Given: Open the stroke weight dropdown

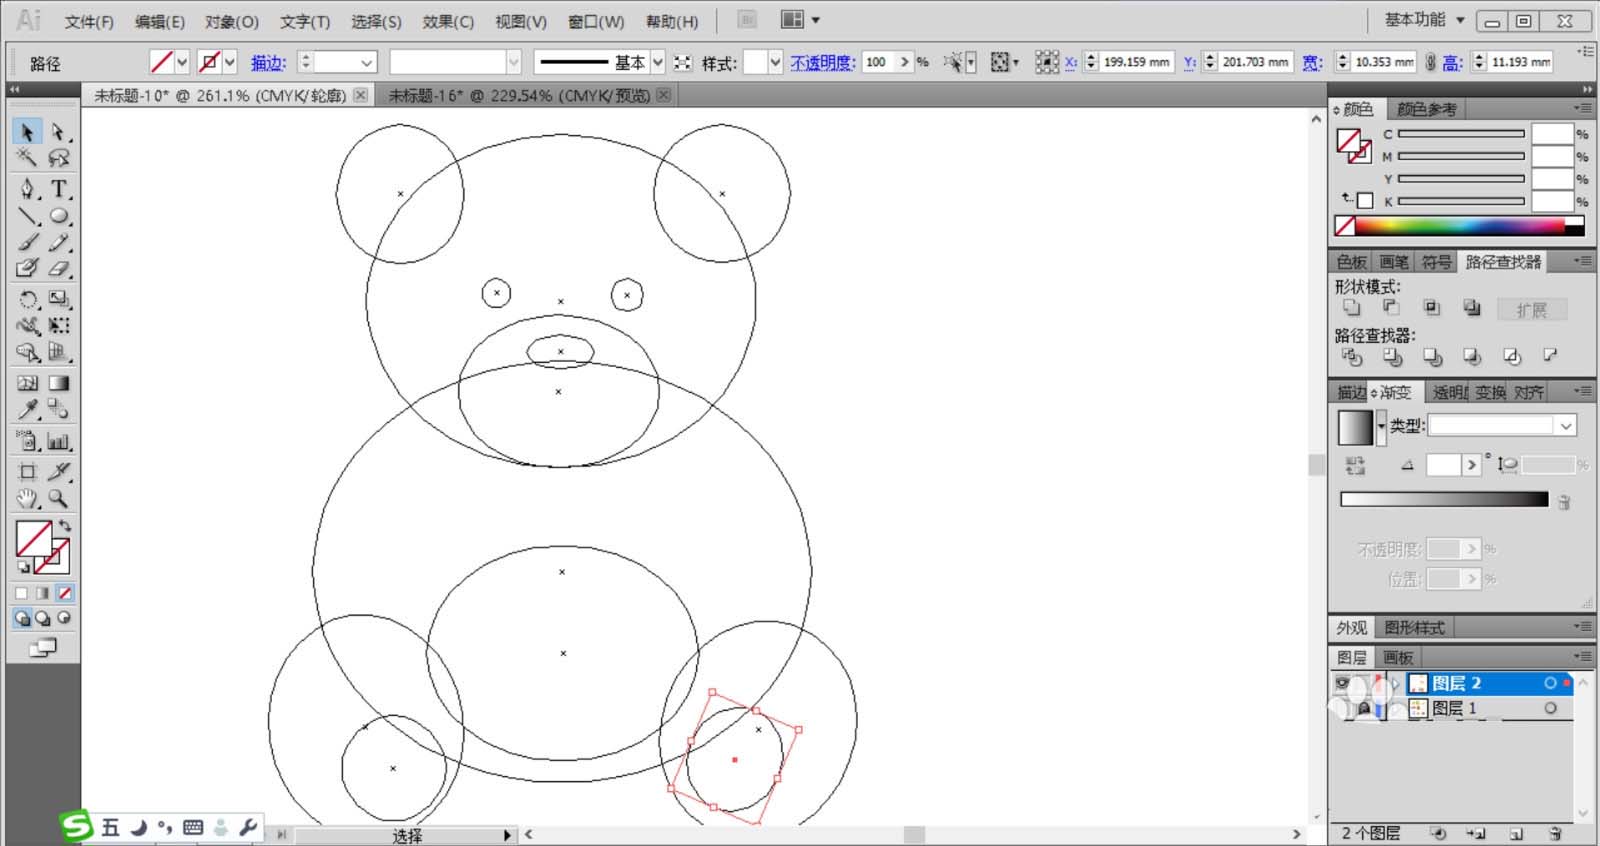Looking at the screenshot, I should (366, 62).
